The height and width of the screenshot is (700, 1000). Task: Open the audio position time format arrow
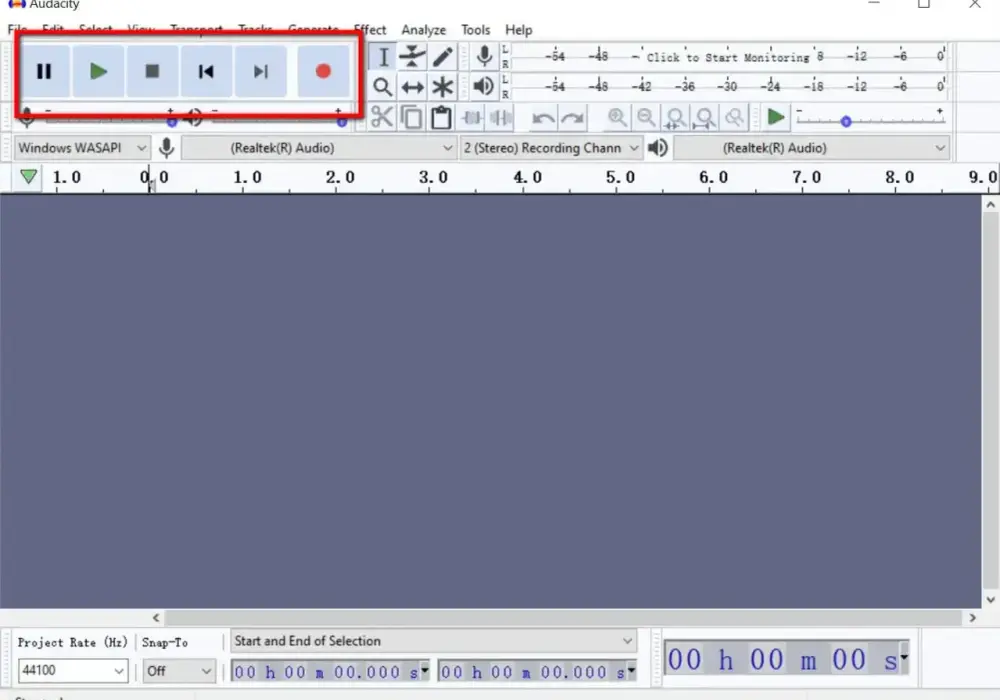(904, 657)
